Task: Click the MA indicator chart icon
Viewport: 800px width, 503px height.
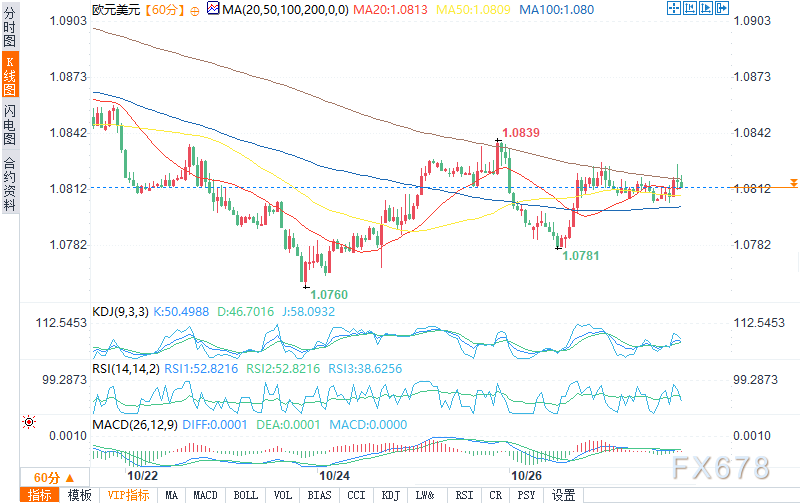Action: pyautogui.click(x=214, y=8)
